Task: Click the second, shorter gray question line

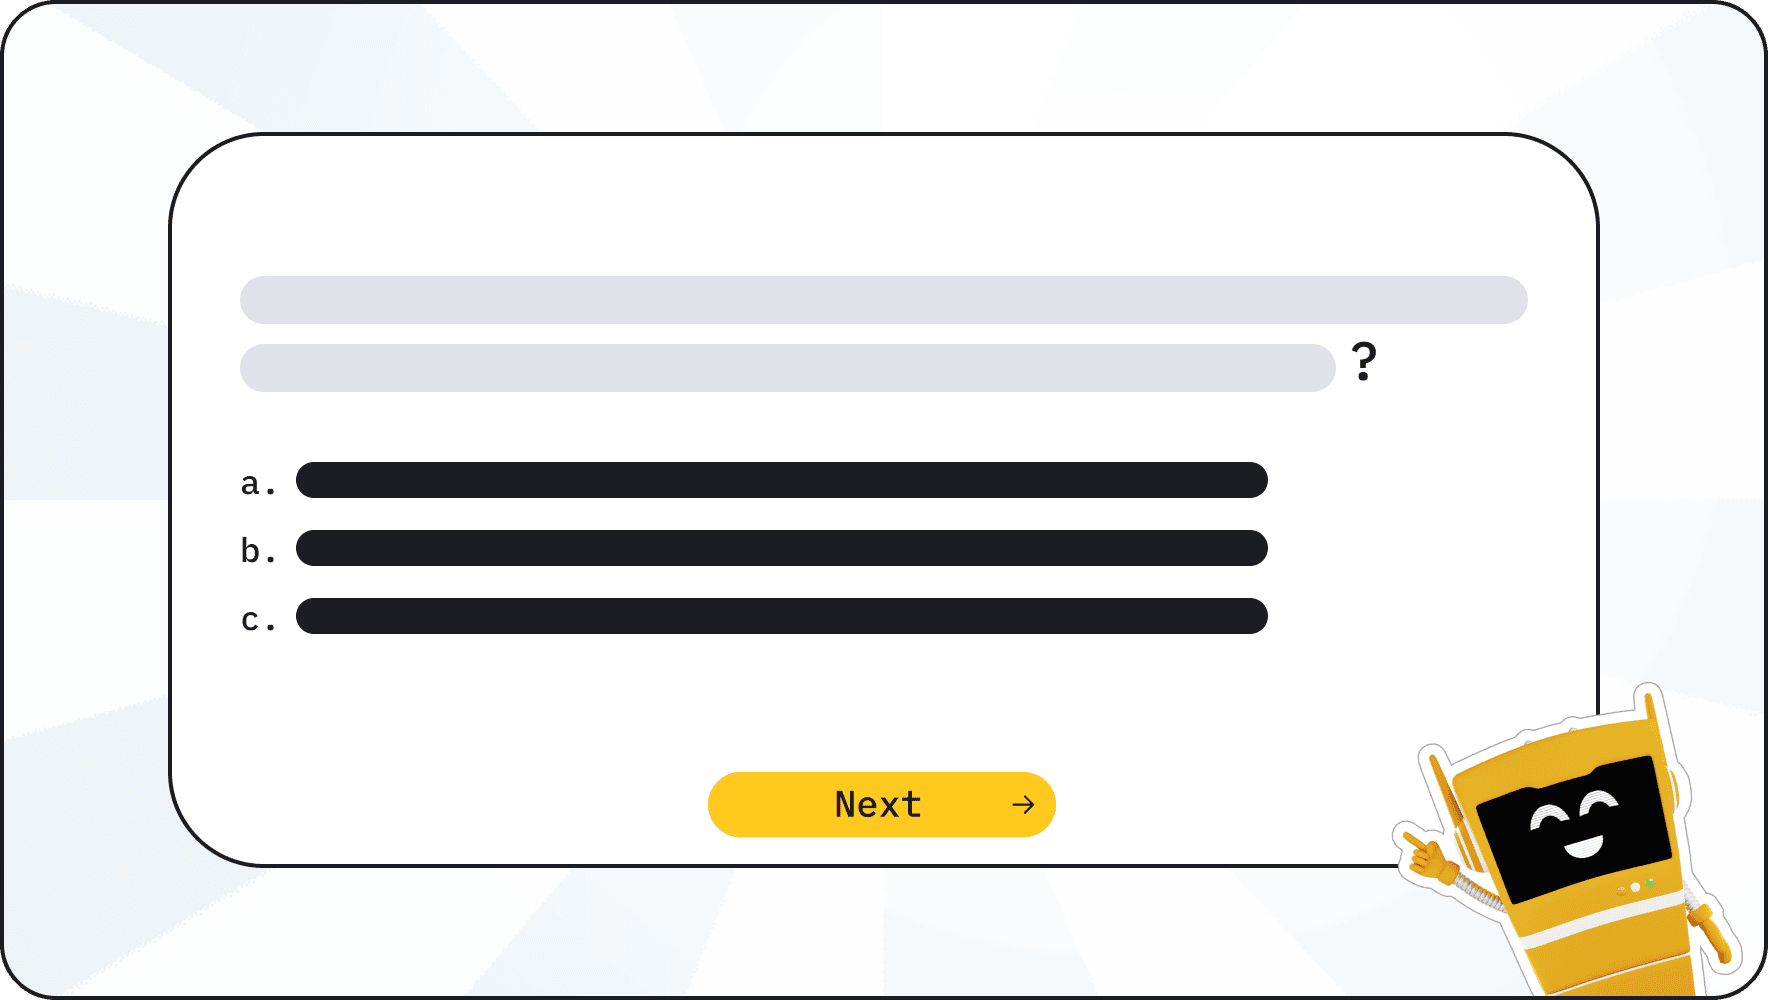Action: 787,368
